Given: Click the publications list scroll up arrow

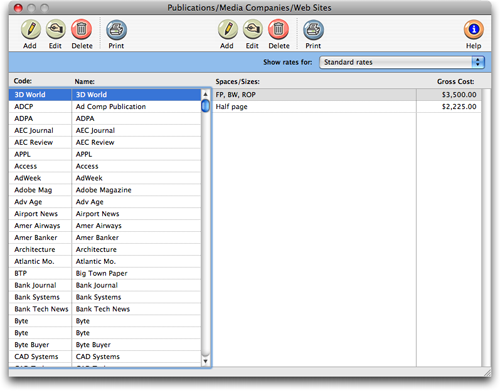Looking at the screenshot, I should point(205,94).
